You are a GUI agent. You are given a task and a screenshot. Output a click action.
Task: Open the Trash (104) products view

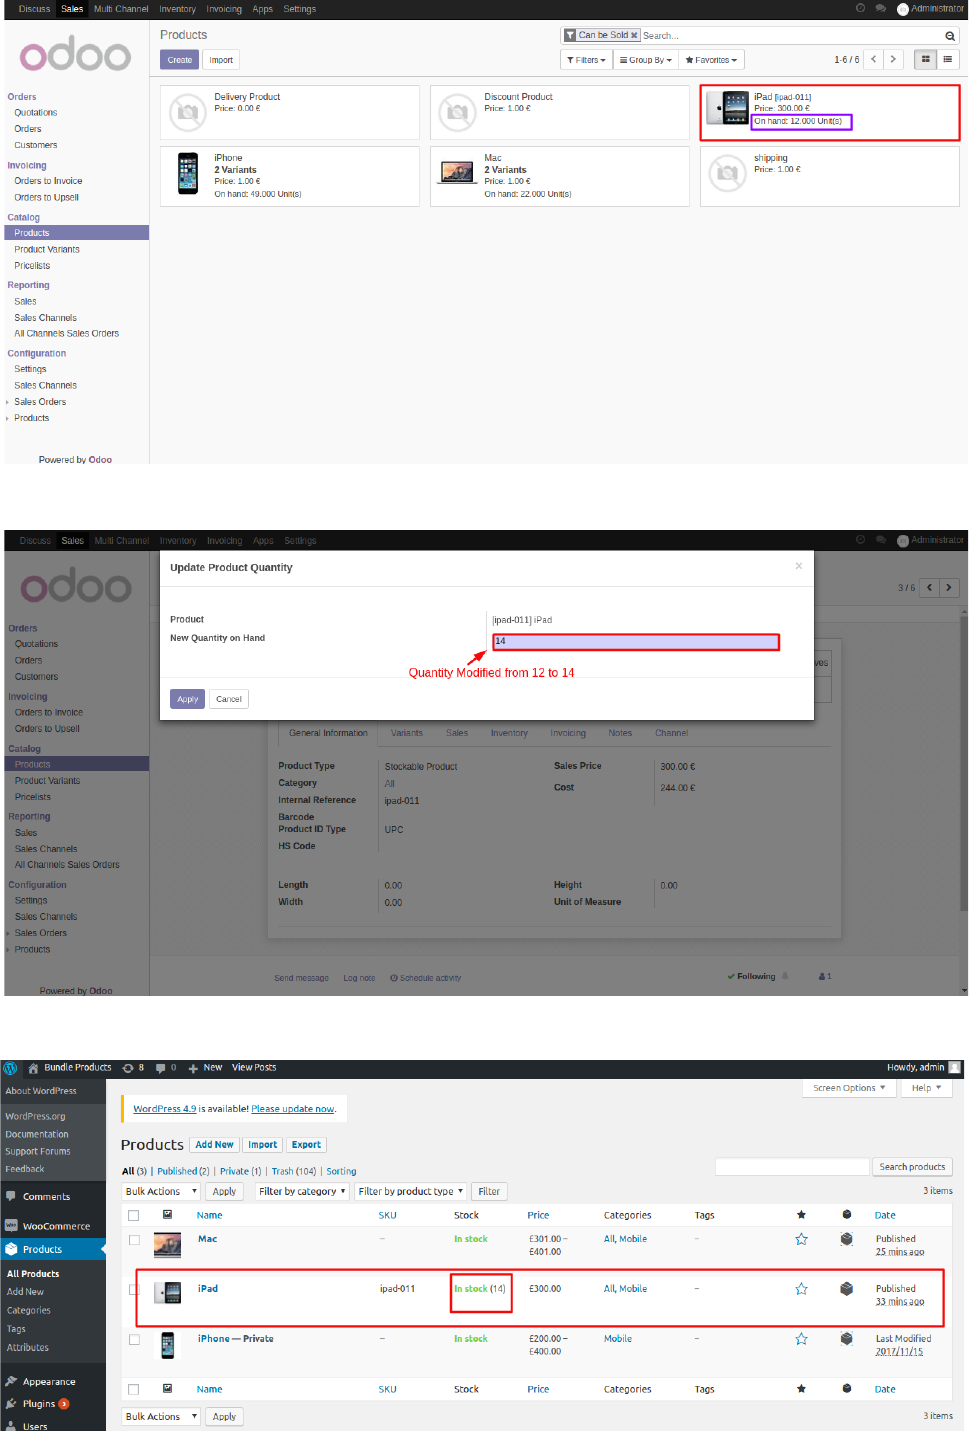click(293, 1171)
